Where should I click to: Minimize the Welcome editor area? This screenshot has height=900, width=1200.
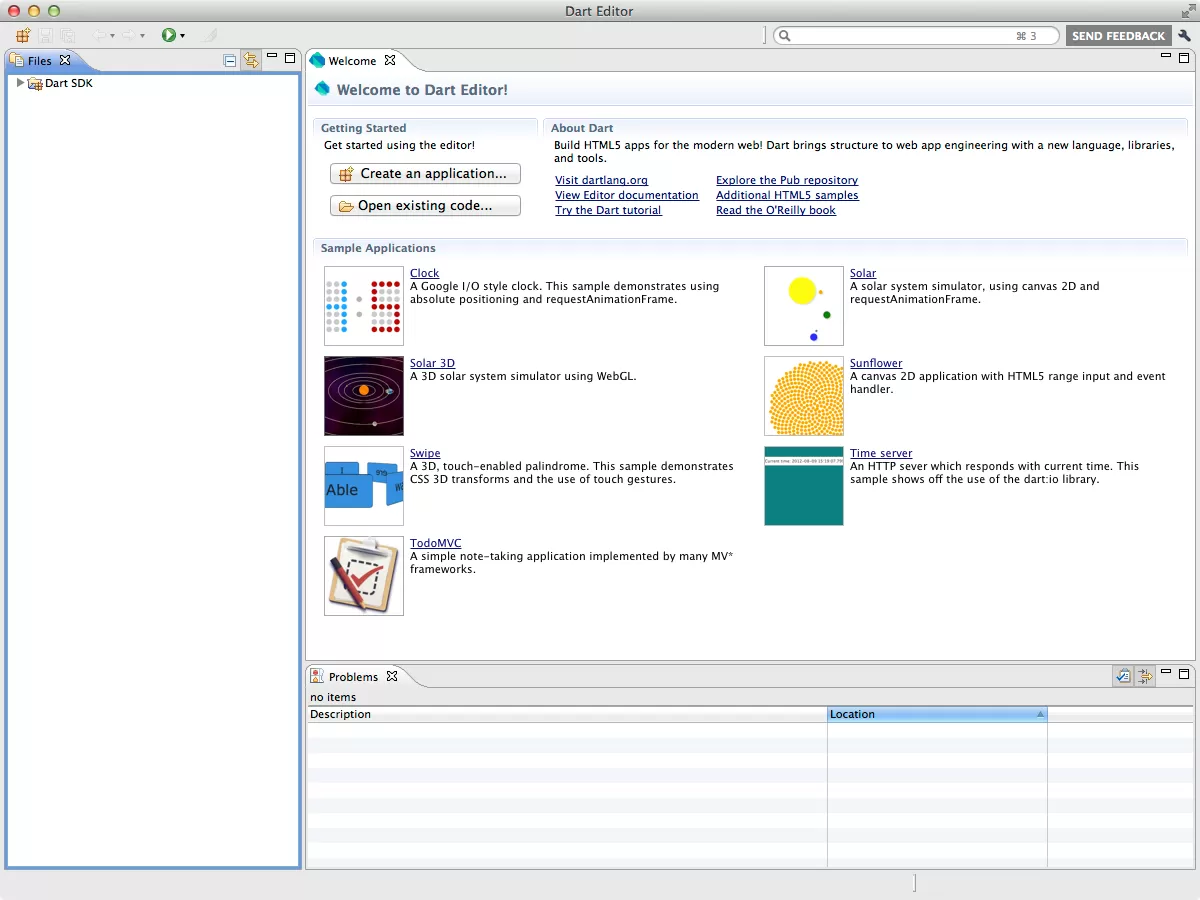click(1166, 57)
